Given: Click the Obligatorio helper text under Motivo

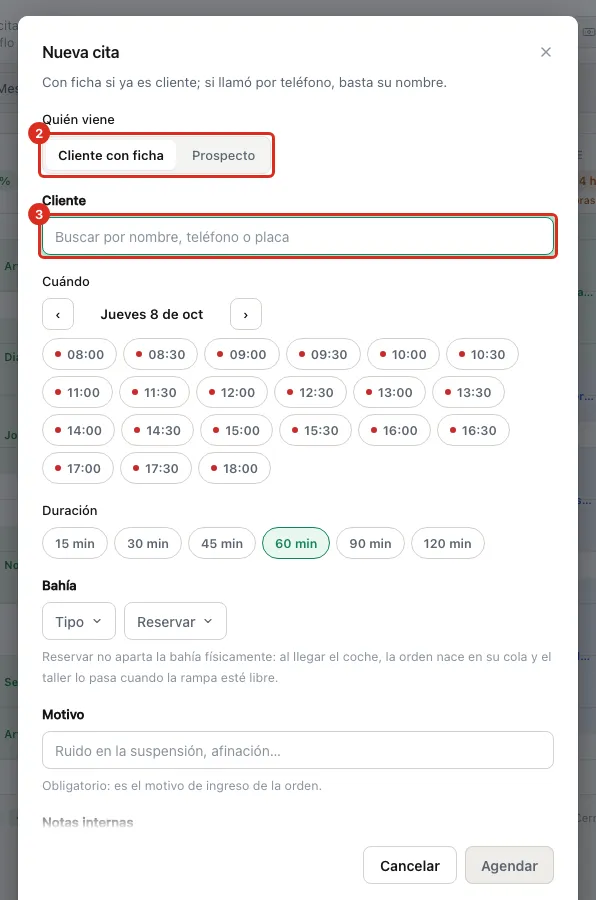Looking at the screenshot, I should coord(181,786).
